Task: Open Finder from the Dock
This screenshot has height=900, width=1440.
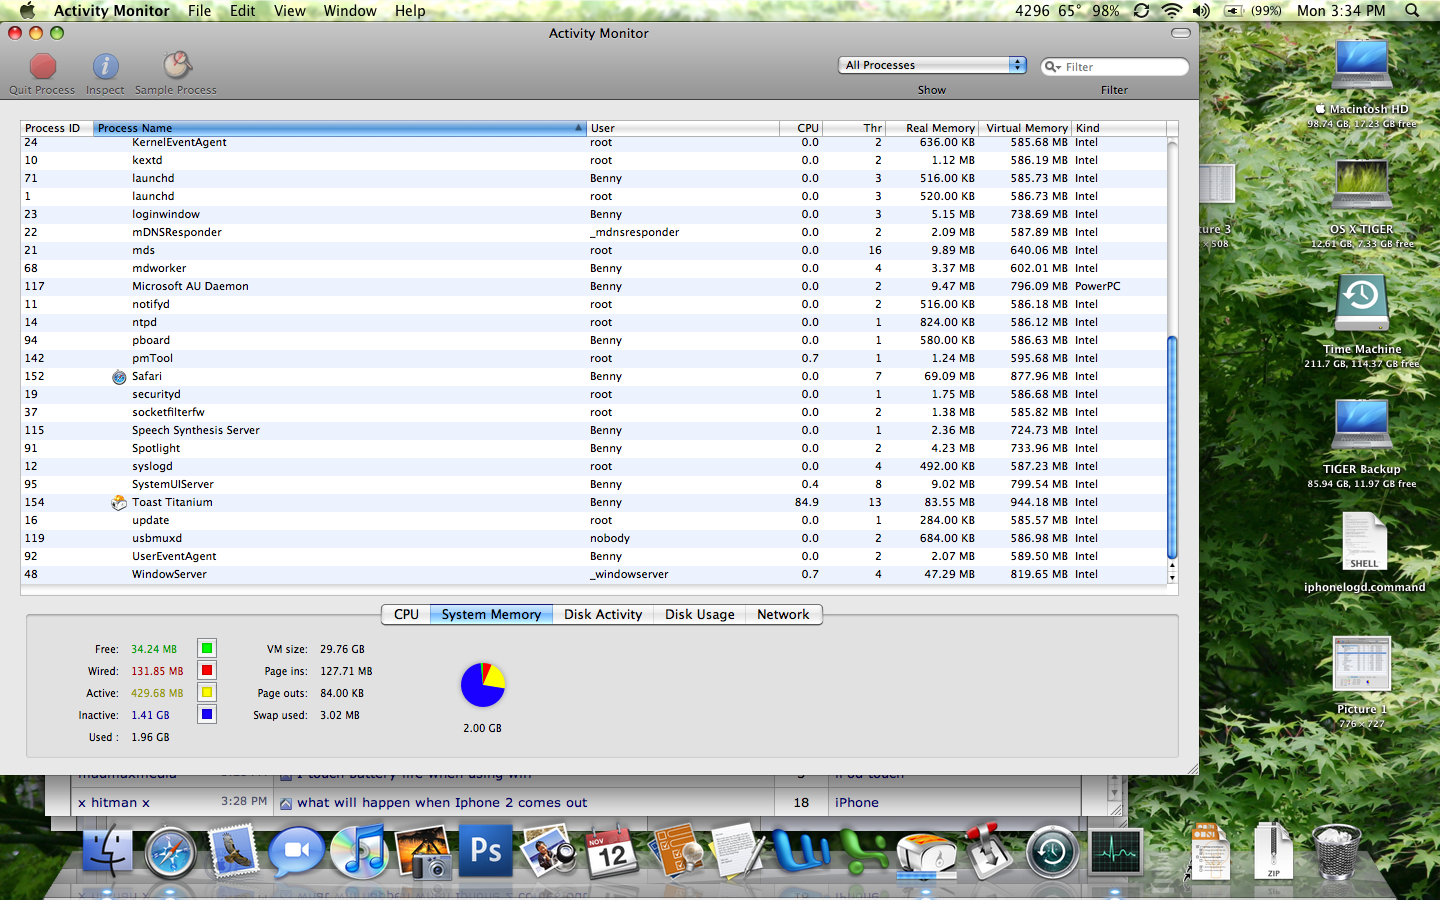Action: [x=107, y=854]
